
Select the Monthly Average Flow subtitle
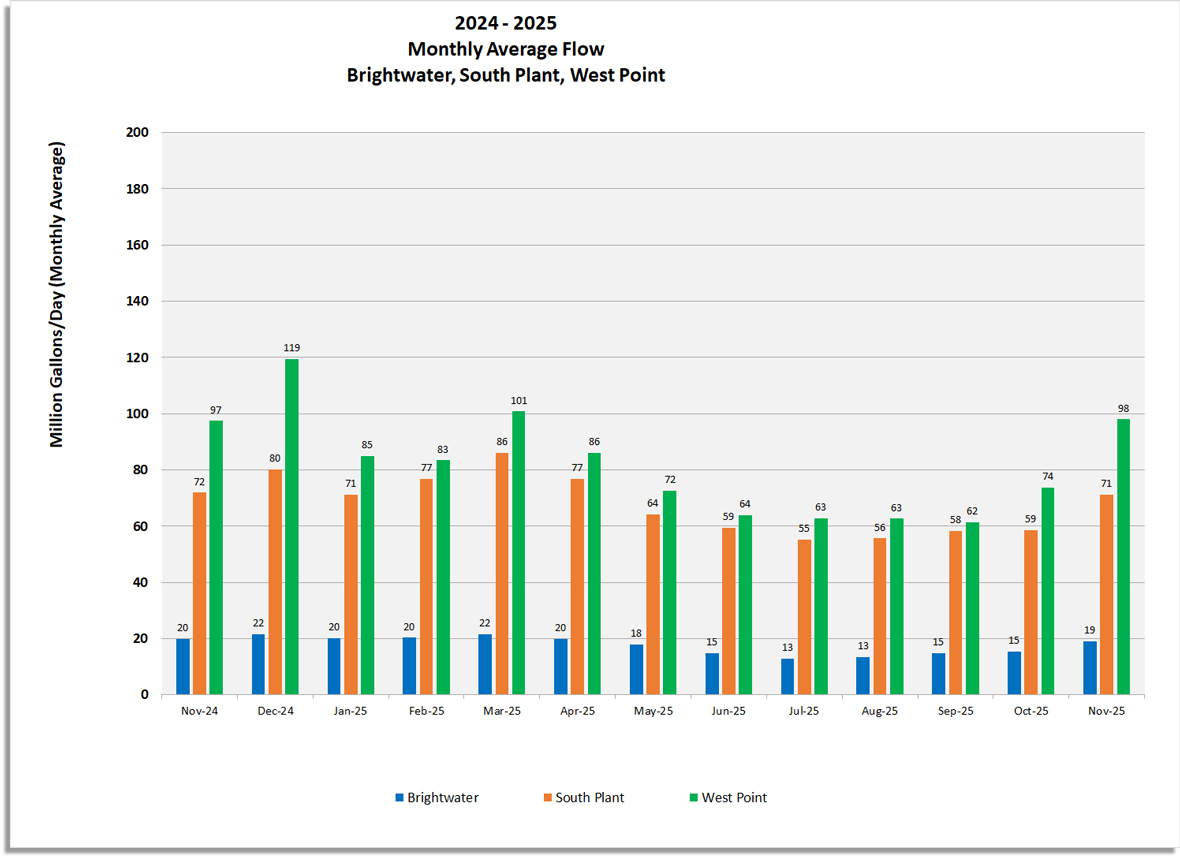tap(506, 48)
